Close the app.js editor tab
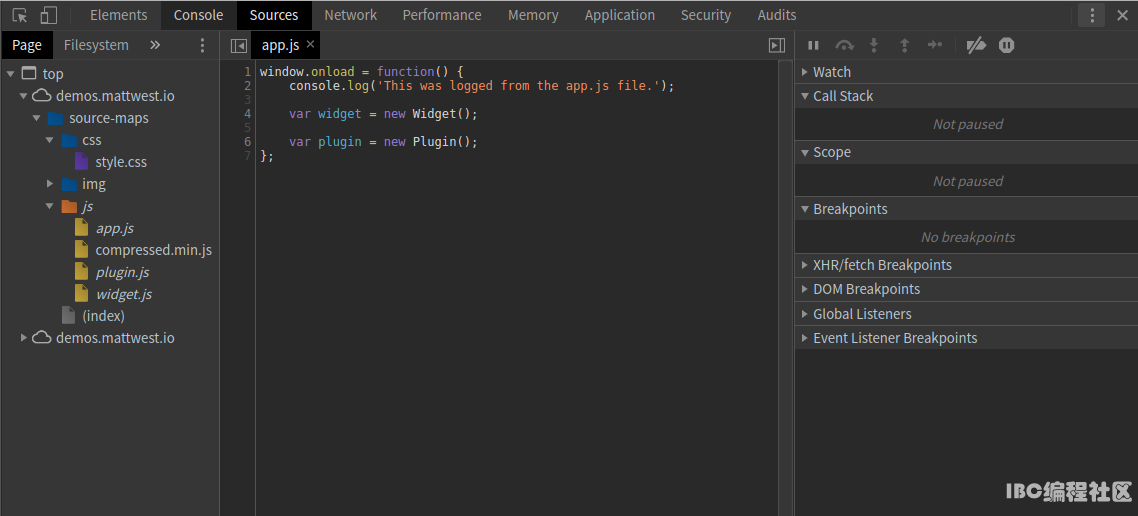This screenshot has height=516, width=1138. [x=310, y=45]
